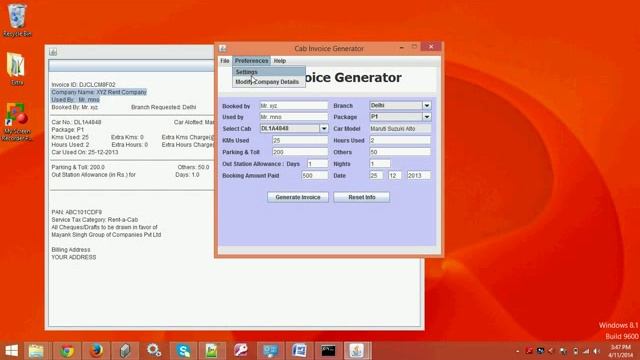
Task: Close the Cab Invoice Generator window
Action: (x=431, y=47)
